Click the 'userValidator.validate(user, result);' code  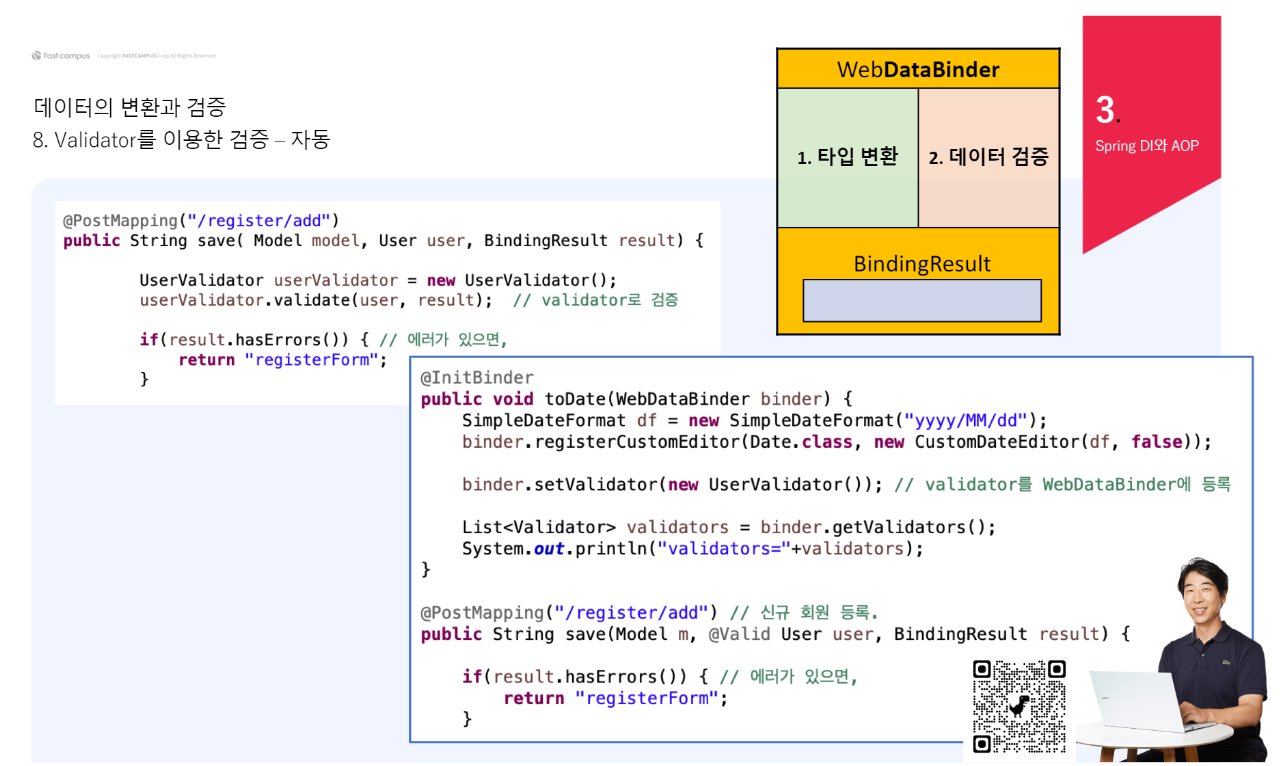(x=316, y=300)
